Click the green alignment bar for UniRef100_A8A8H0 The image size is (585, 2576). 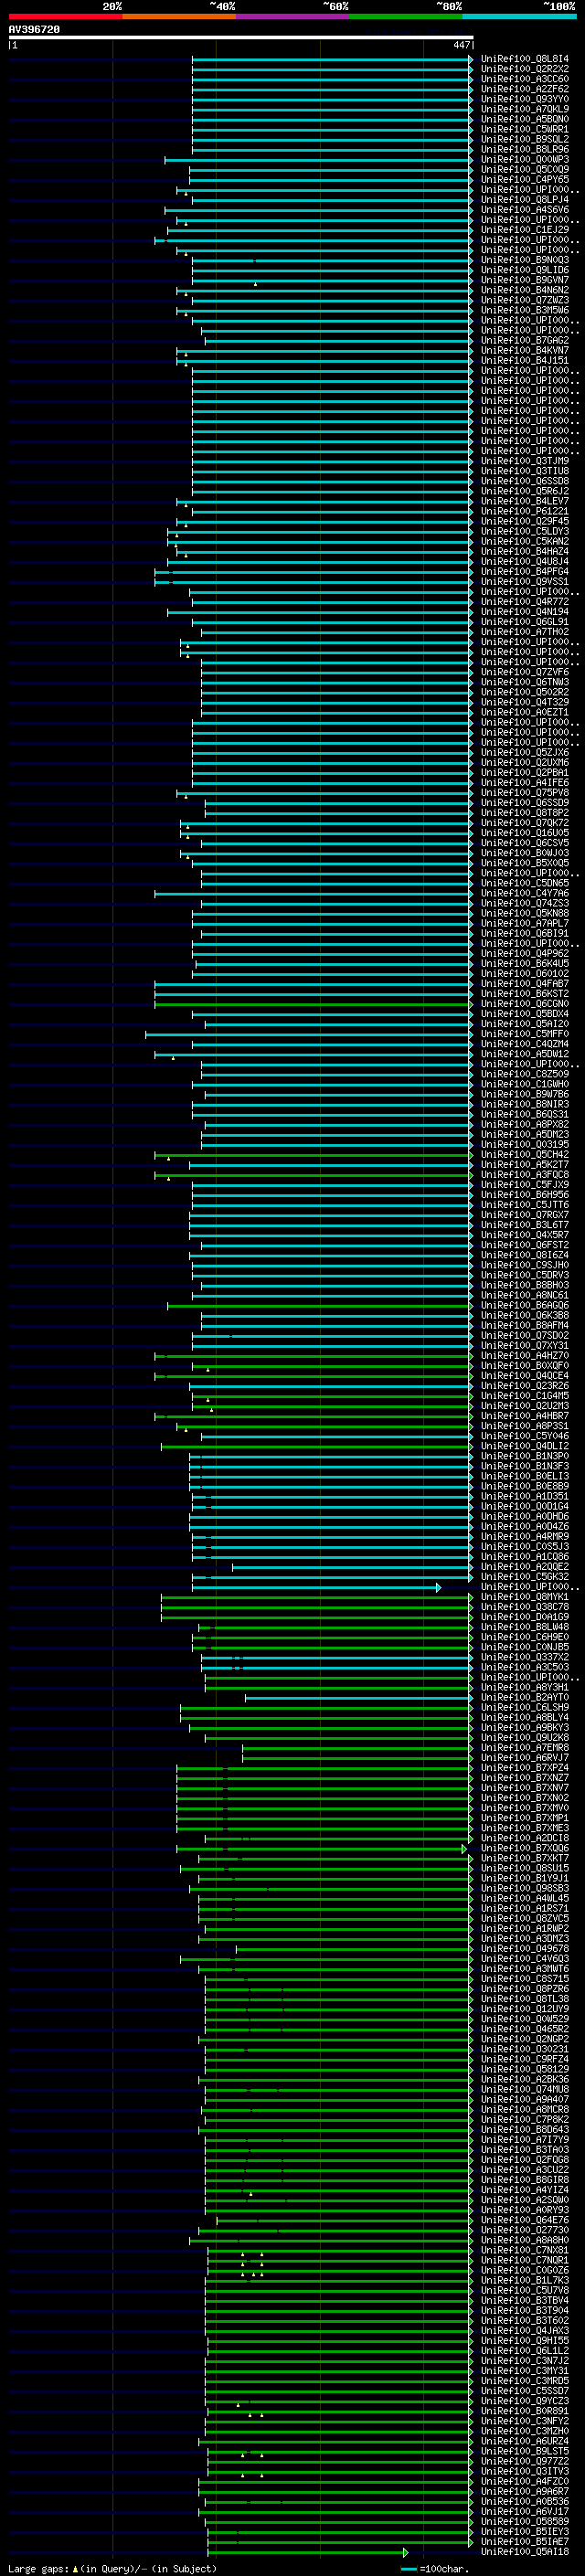331,2240
